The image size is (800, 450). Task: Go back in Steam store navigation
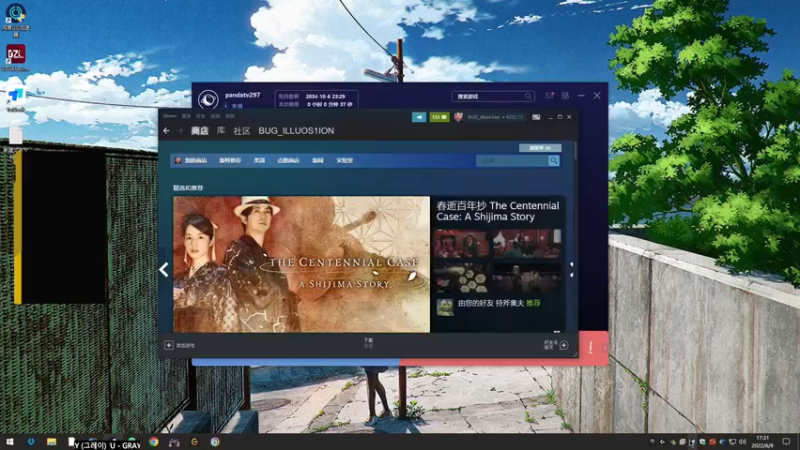click(x=166, y=131)
